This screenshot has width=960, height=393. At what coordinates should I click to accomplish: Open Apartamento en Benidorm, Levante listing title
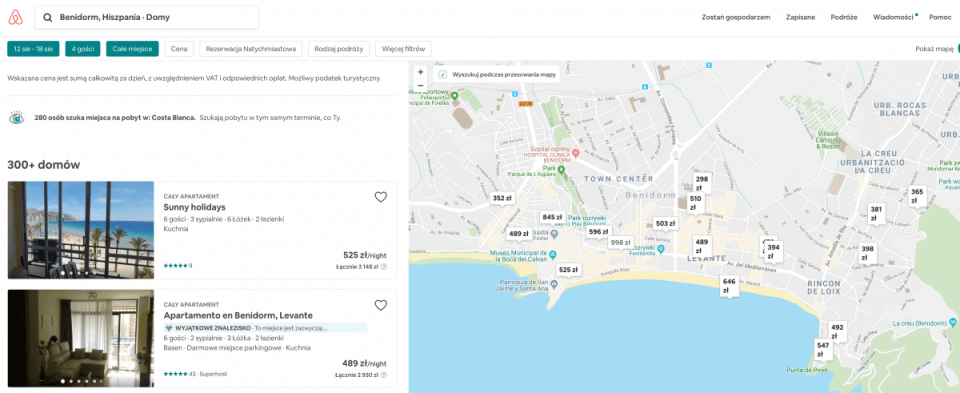238,315
